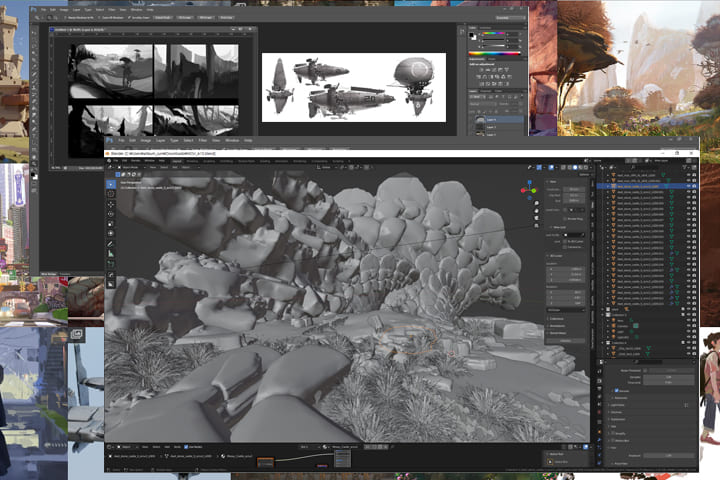This screenshot has height=480, width=720.
Task: Open the Object Mode dropdown in Blender
Action: (x=130, y=167)
